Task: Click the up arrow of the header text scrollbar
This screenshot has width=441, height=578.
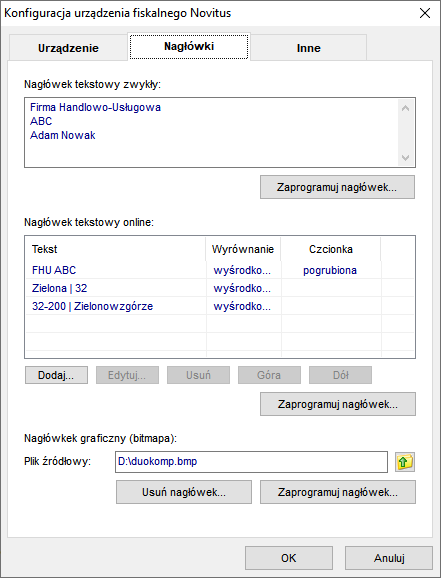Action: [x=406, y=108]
